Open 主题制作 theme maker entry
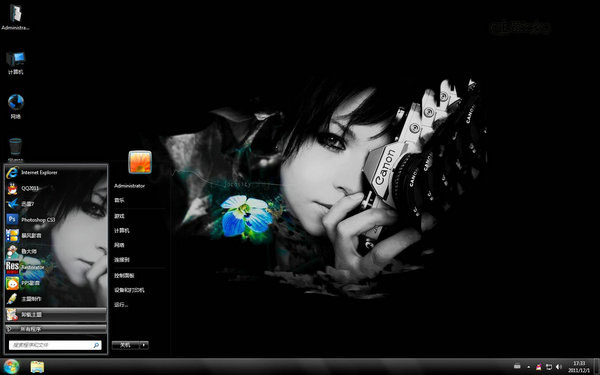 click(x=56, y=298)
